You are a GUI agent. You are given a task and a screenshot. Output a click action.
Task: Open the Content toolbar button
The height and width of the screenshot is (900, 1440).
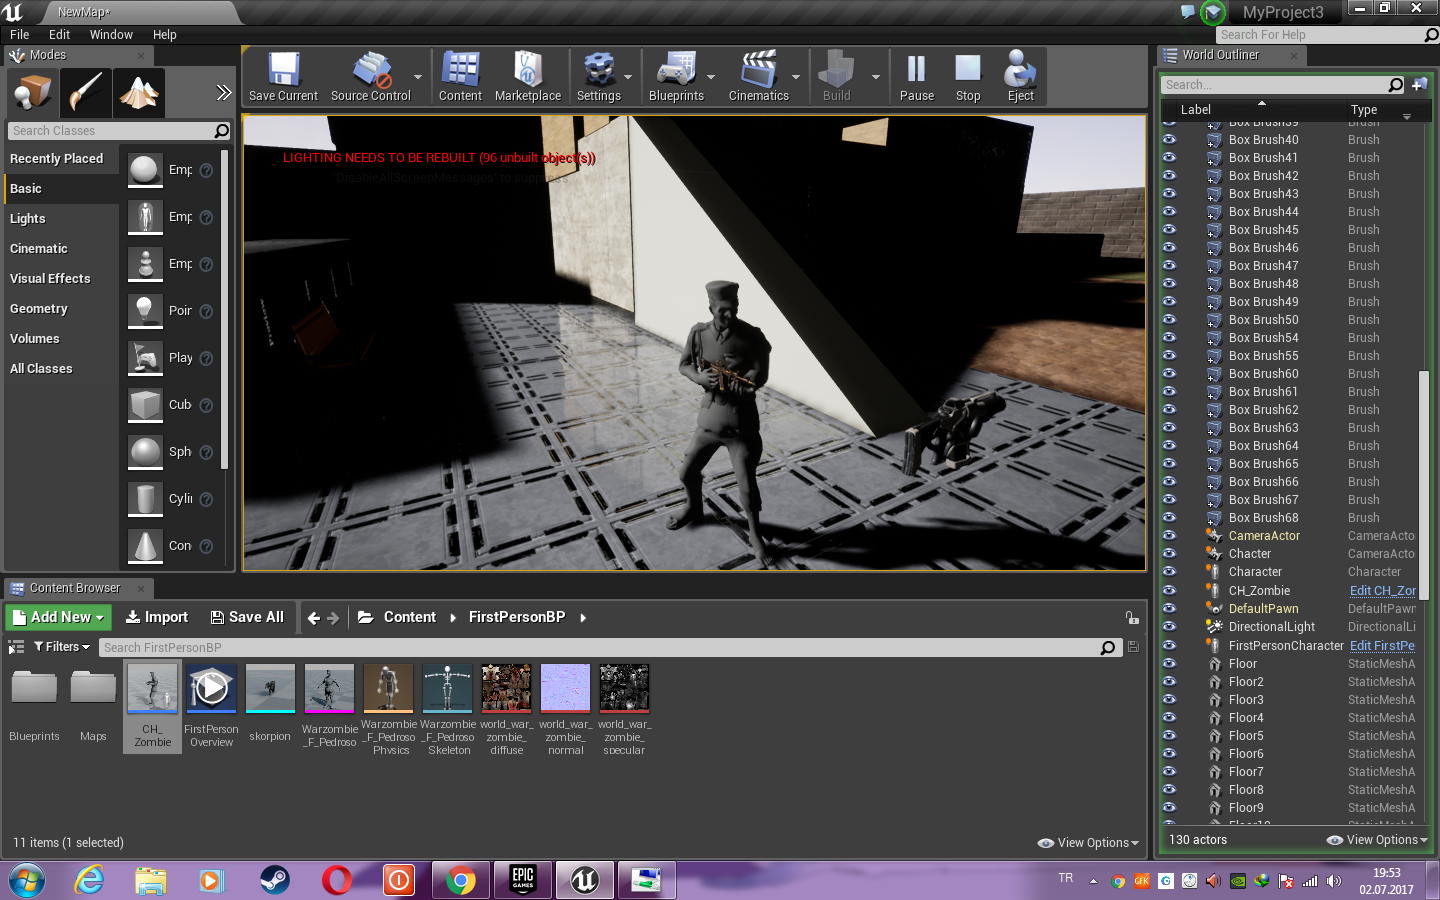(460, 77)
